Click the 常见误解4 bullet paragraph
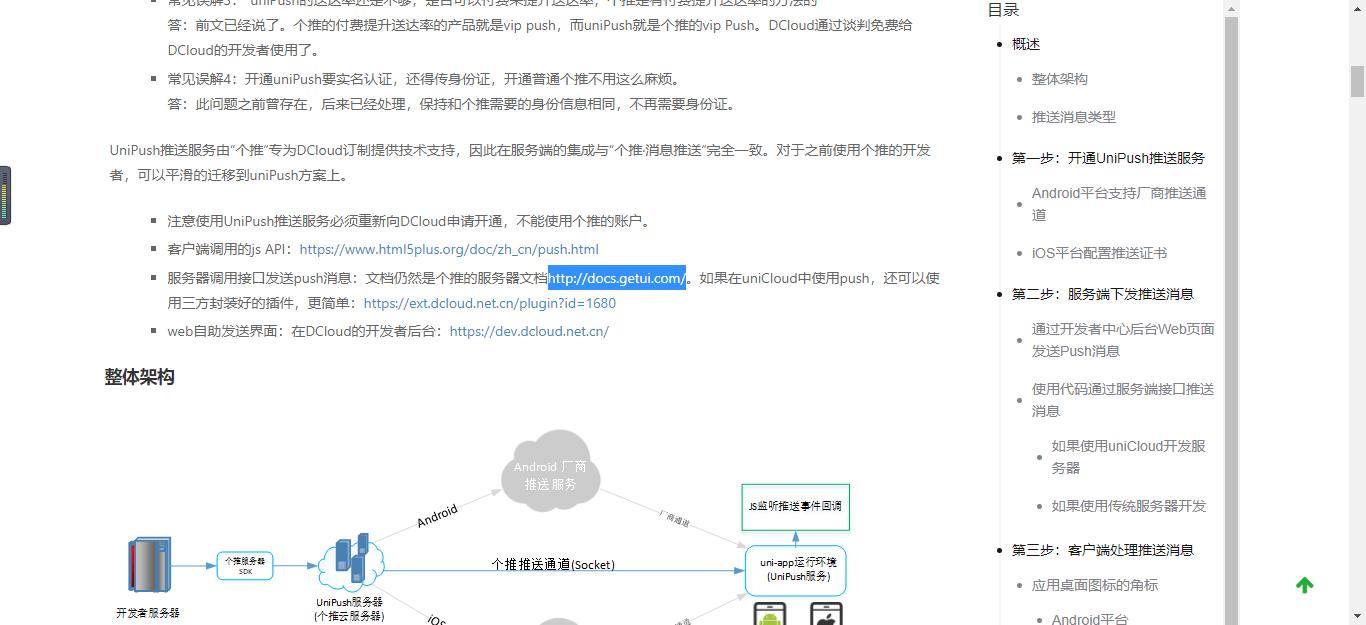This screenshot has height=625, width=1366. [452, 91]
